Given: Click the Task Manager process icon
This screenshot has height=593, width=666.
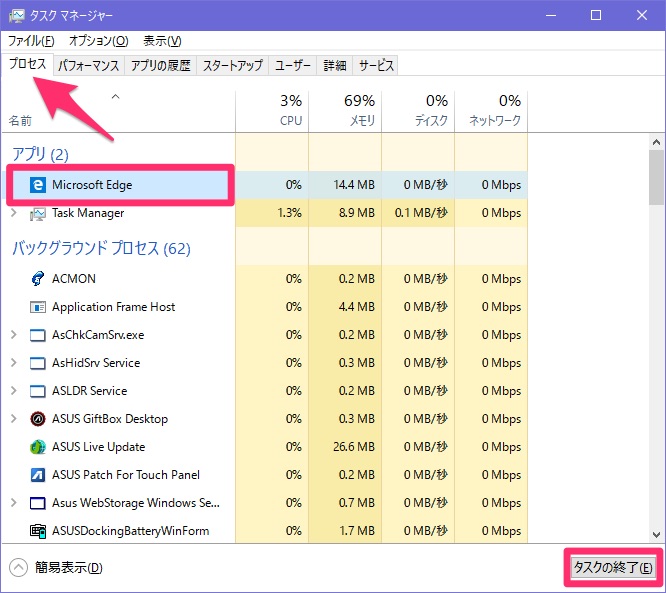Looking at the screenshot, I should [x=38, y=213].
